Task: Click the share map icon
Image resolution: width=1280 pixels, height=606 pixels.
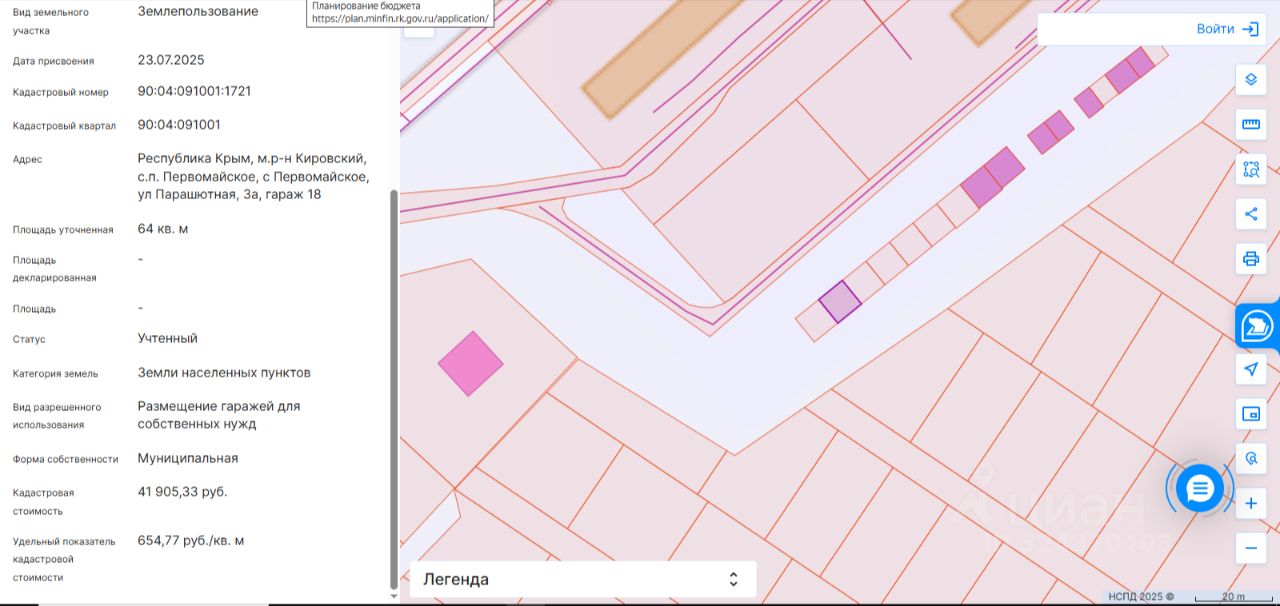Action: coord(1250,214)
